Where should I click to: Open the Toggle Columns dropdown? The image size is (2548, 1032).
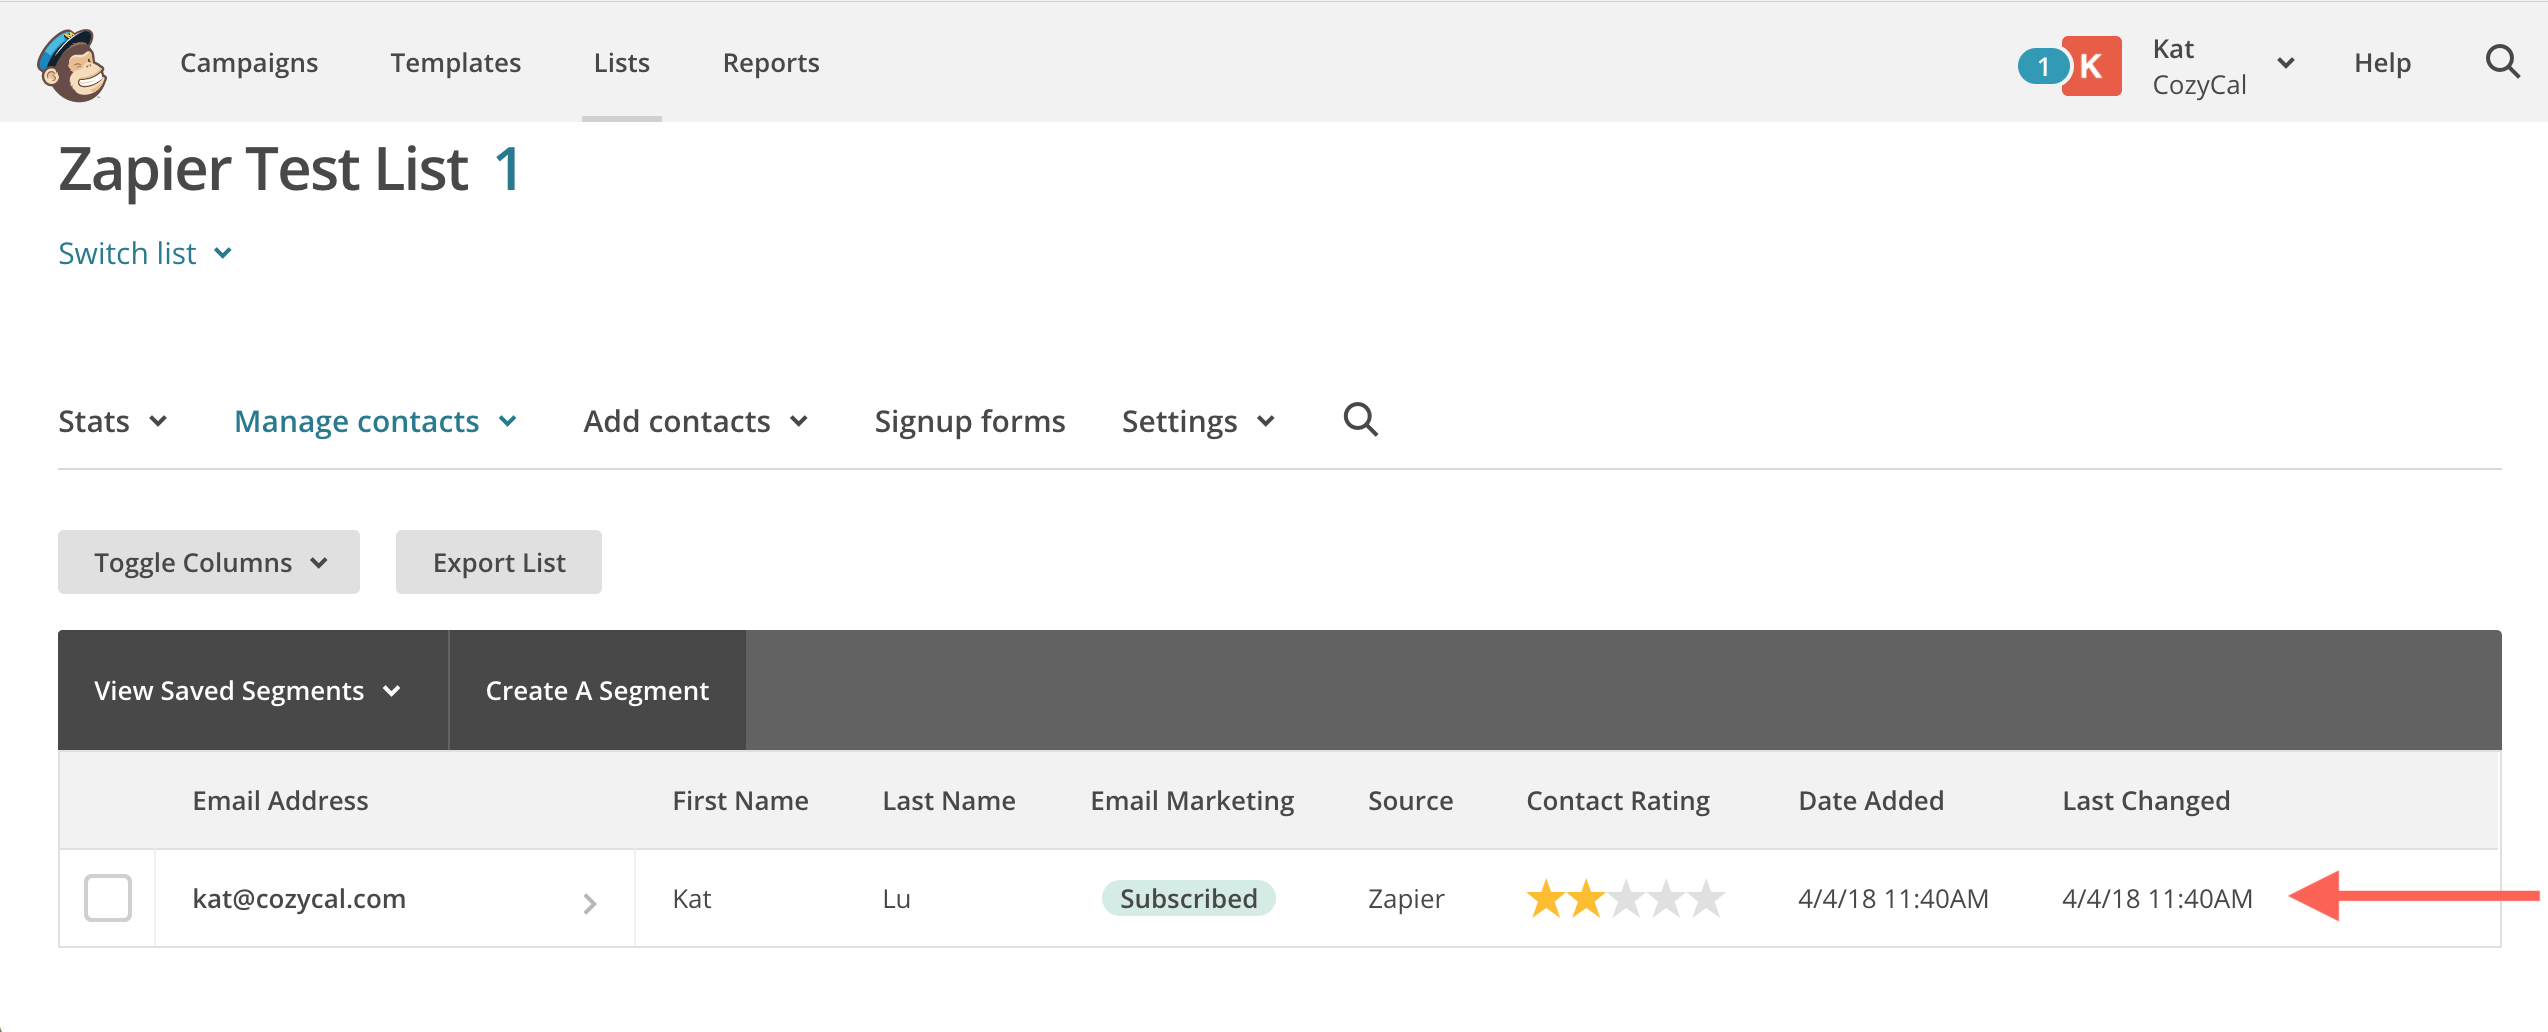[209, 563]
